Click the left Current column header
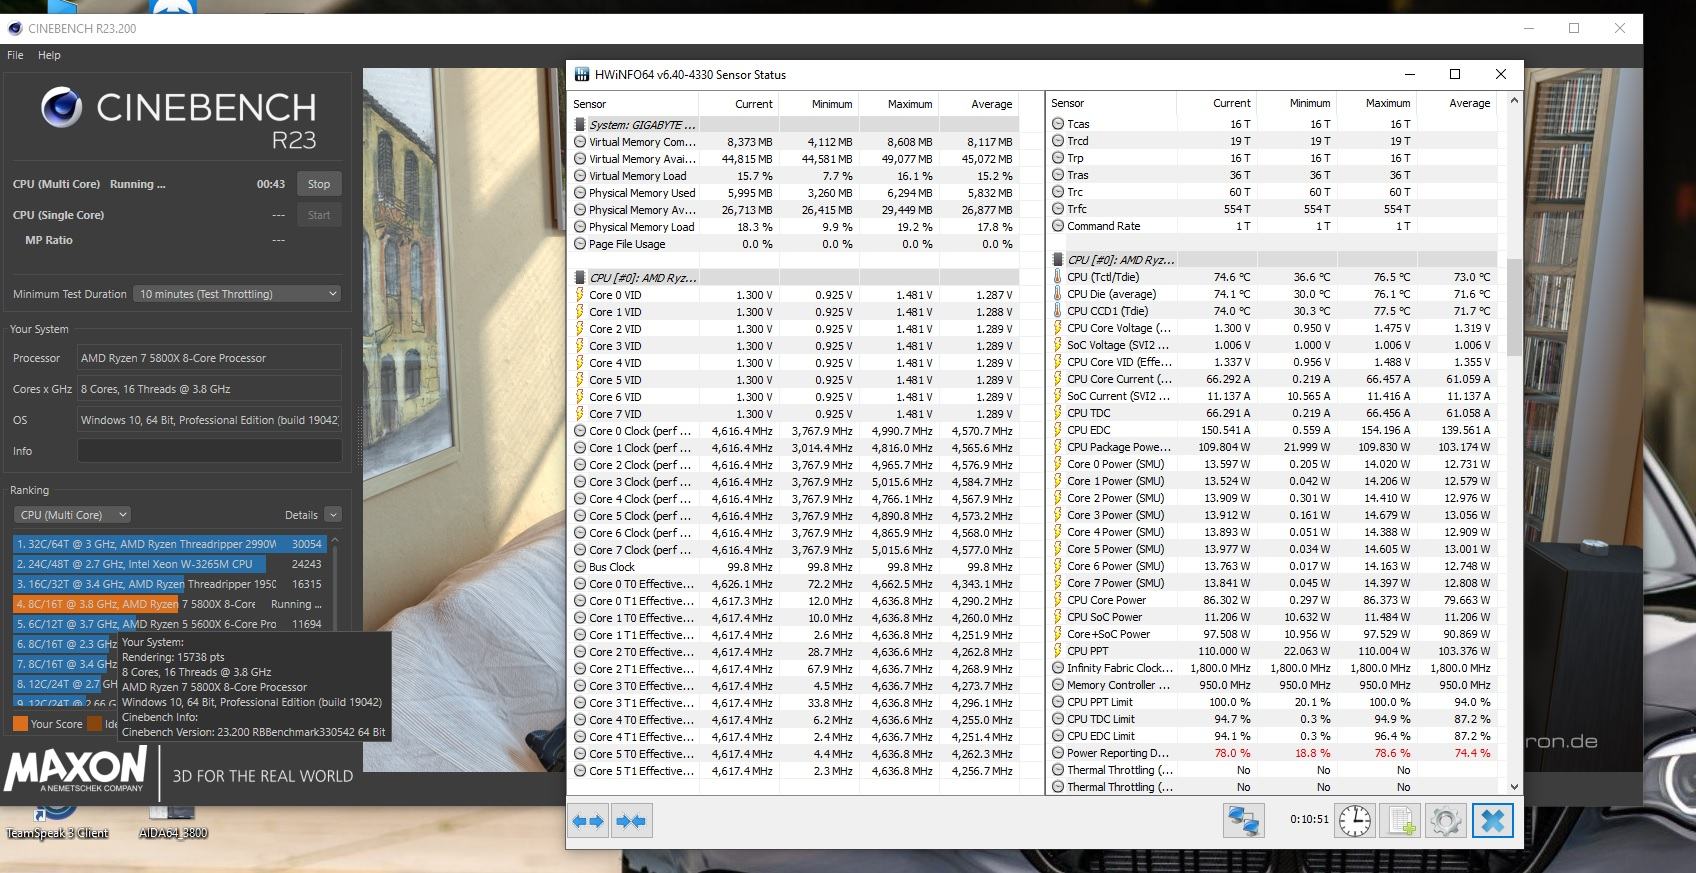The image size is (1696, 873). (x=739, y=104)
